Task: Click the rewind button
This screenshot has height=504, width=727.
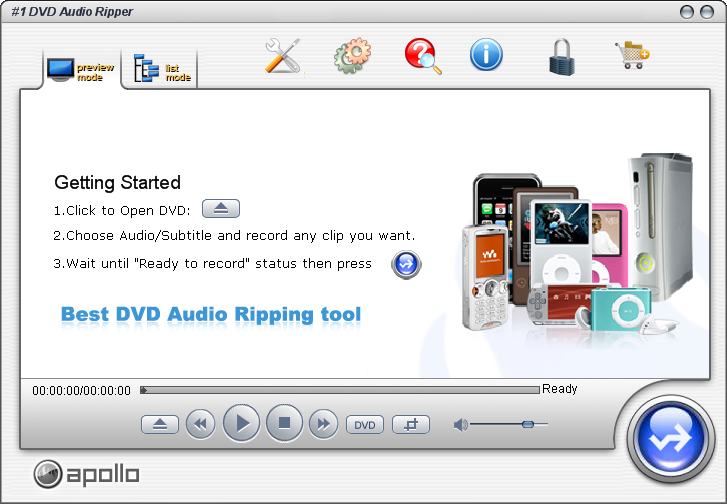Action: (x=201, y=425)
